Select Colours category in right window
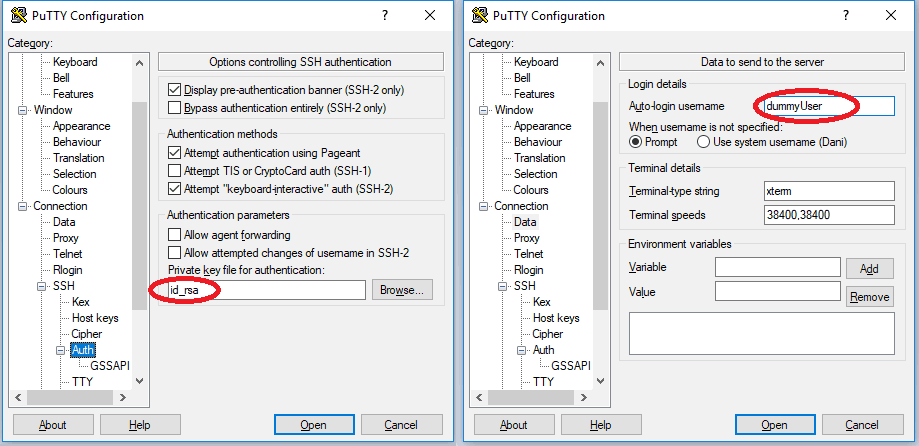919x446 pixels. click(531, 190)
